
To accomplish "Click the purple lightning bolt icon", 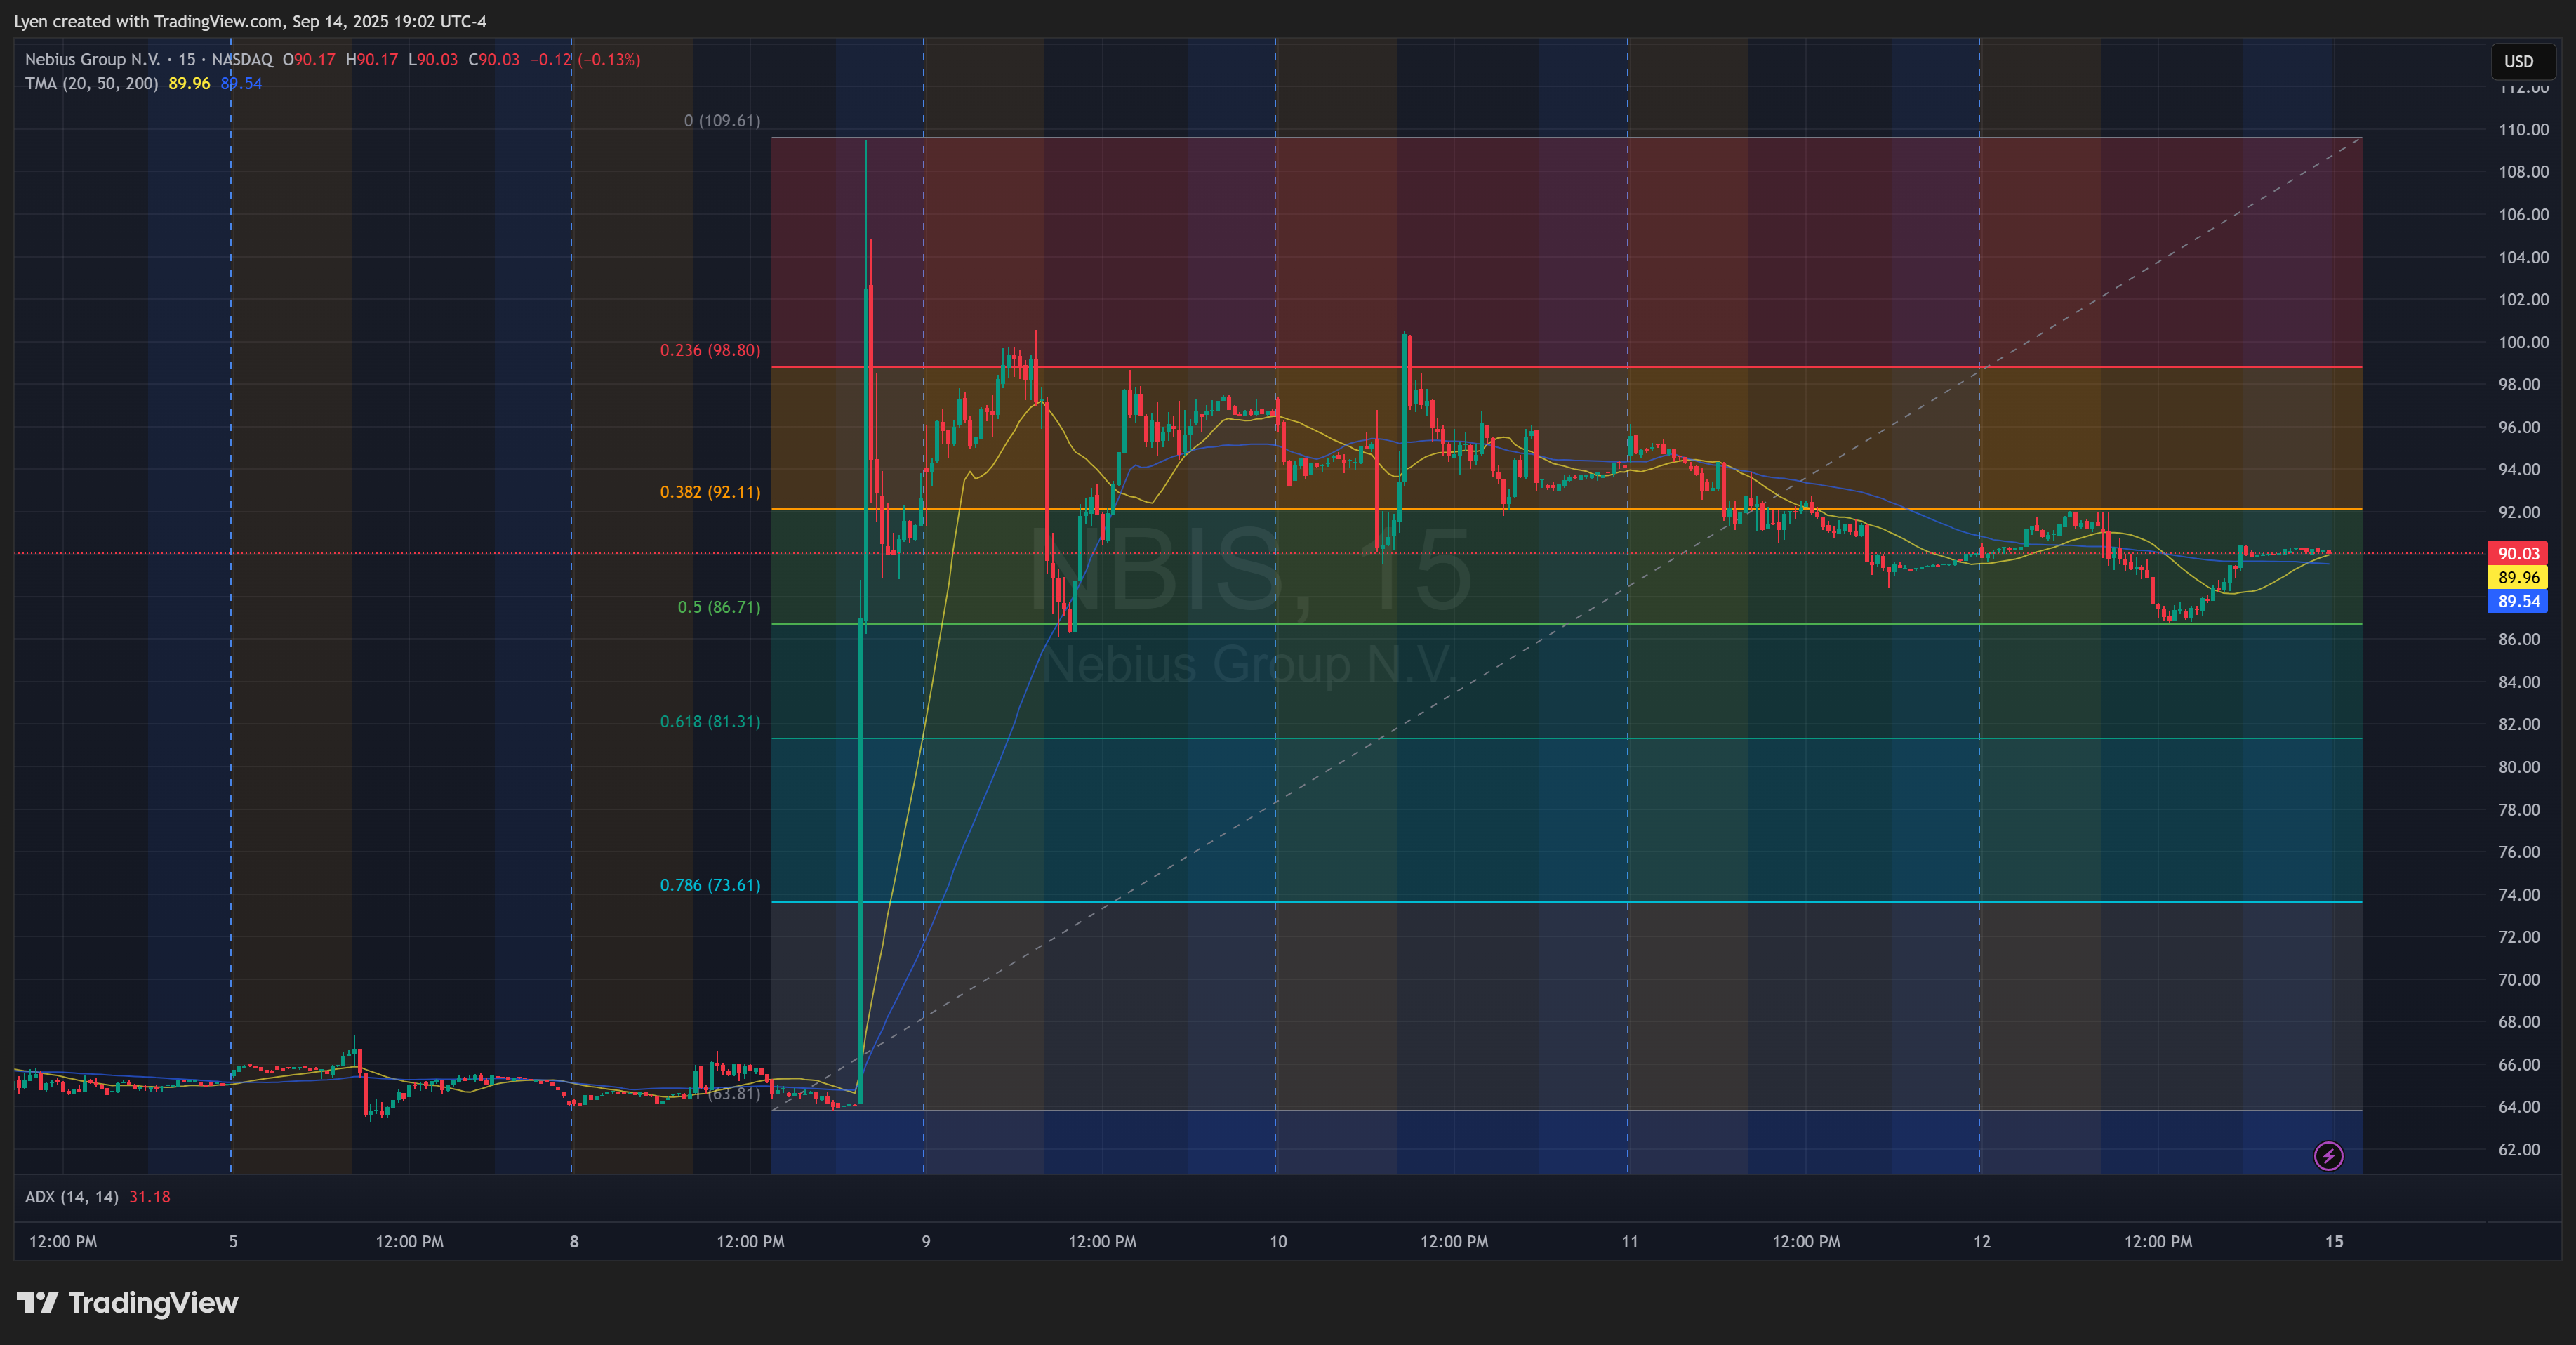I will coord(2328,1156).
